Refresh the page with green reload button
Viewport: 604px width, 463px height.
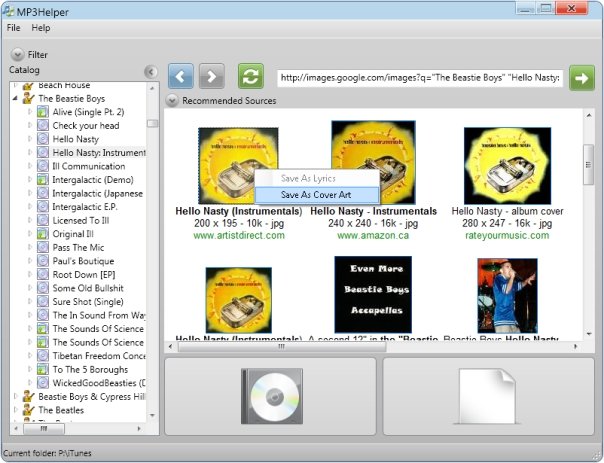point(251,76)
